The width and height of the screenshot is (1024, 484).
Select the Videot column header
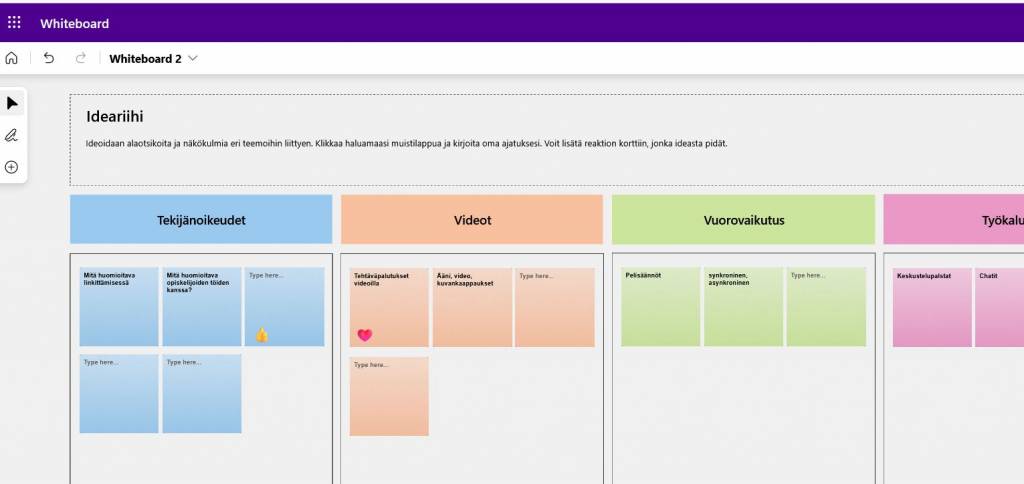[472, 220]
